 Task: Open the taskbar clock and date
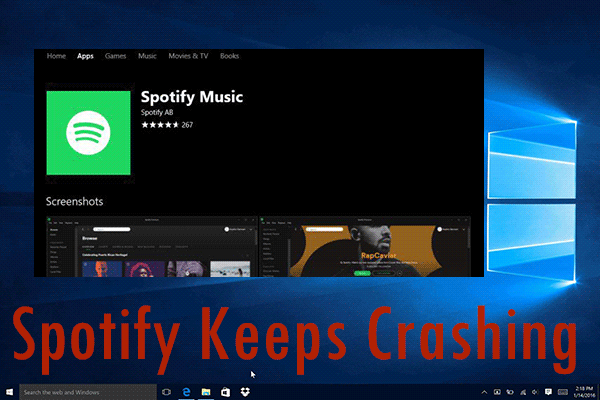click(584, 392)
